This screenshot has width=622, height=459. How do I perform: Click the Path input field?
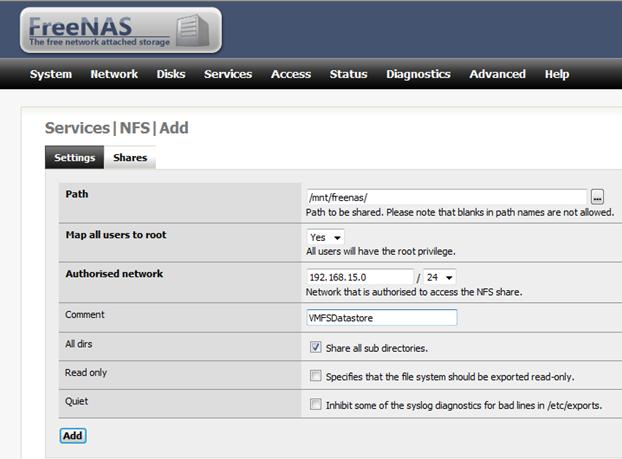[x=446, y=197]
